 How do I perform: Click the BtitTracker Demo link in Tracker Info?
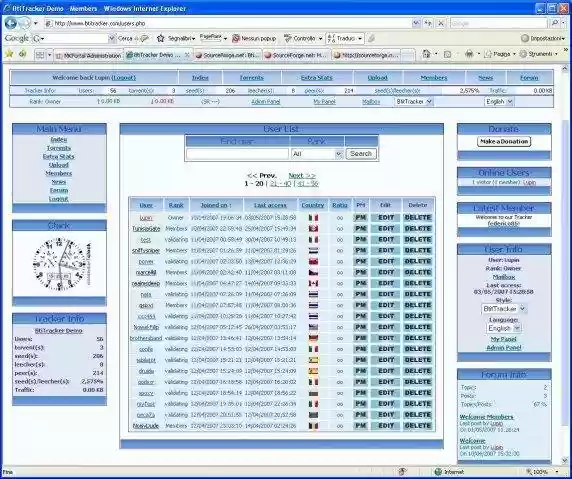[59, 331]
